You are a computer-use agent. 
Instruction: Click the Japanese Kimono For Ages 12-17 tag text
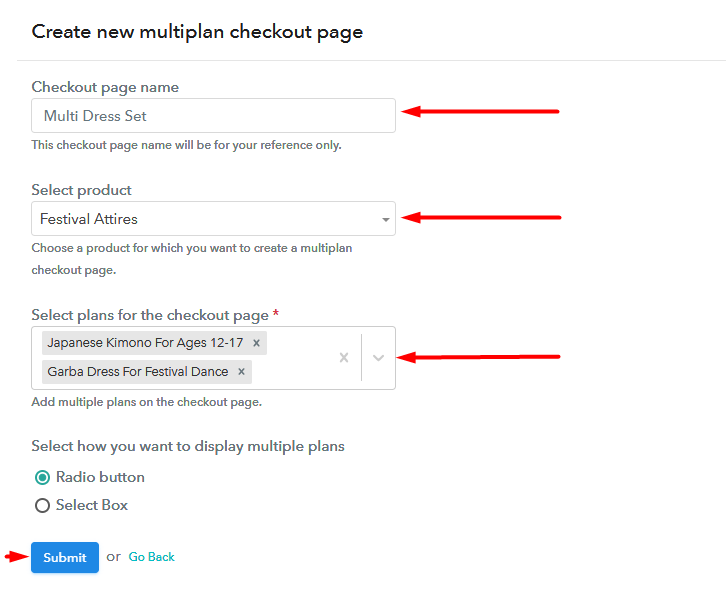tap(145, 343)
